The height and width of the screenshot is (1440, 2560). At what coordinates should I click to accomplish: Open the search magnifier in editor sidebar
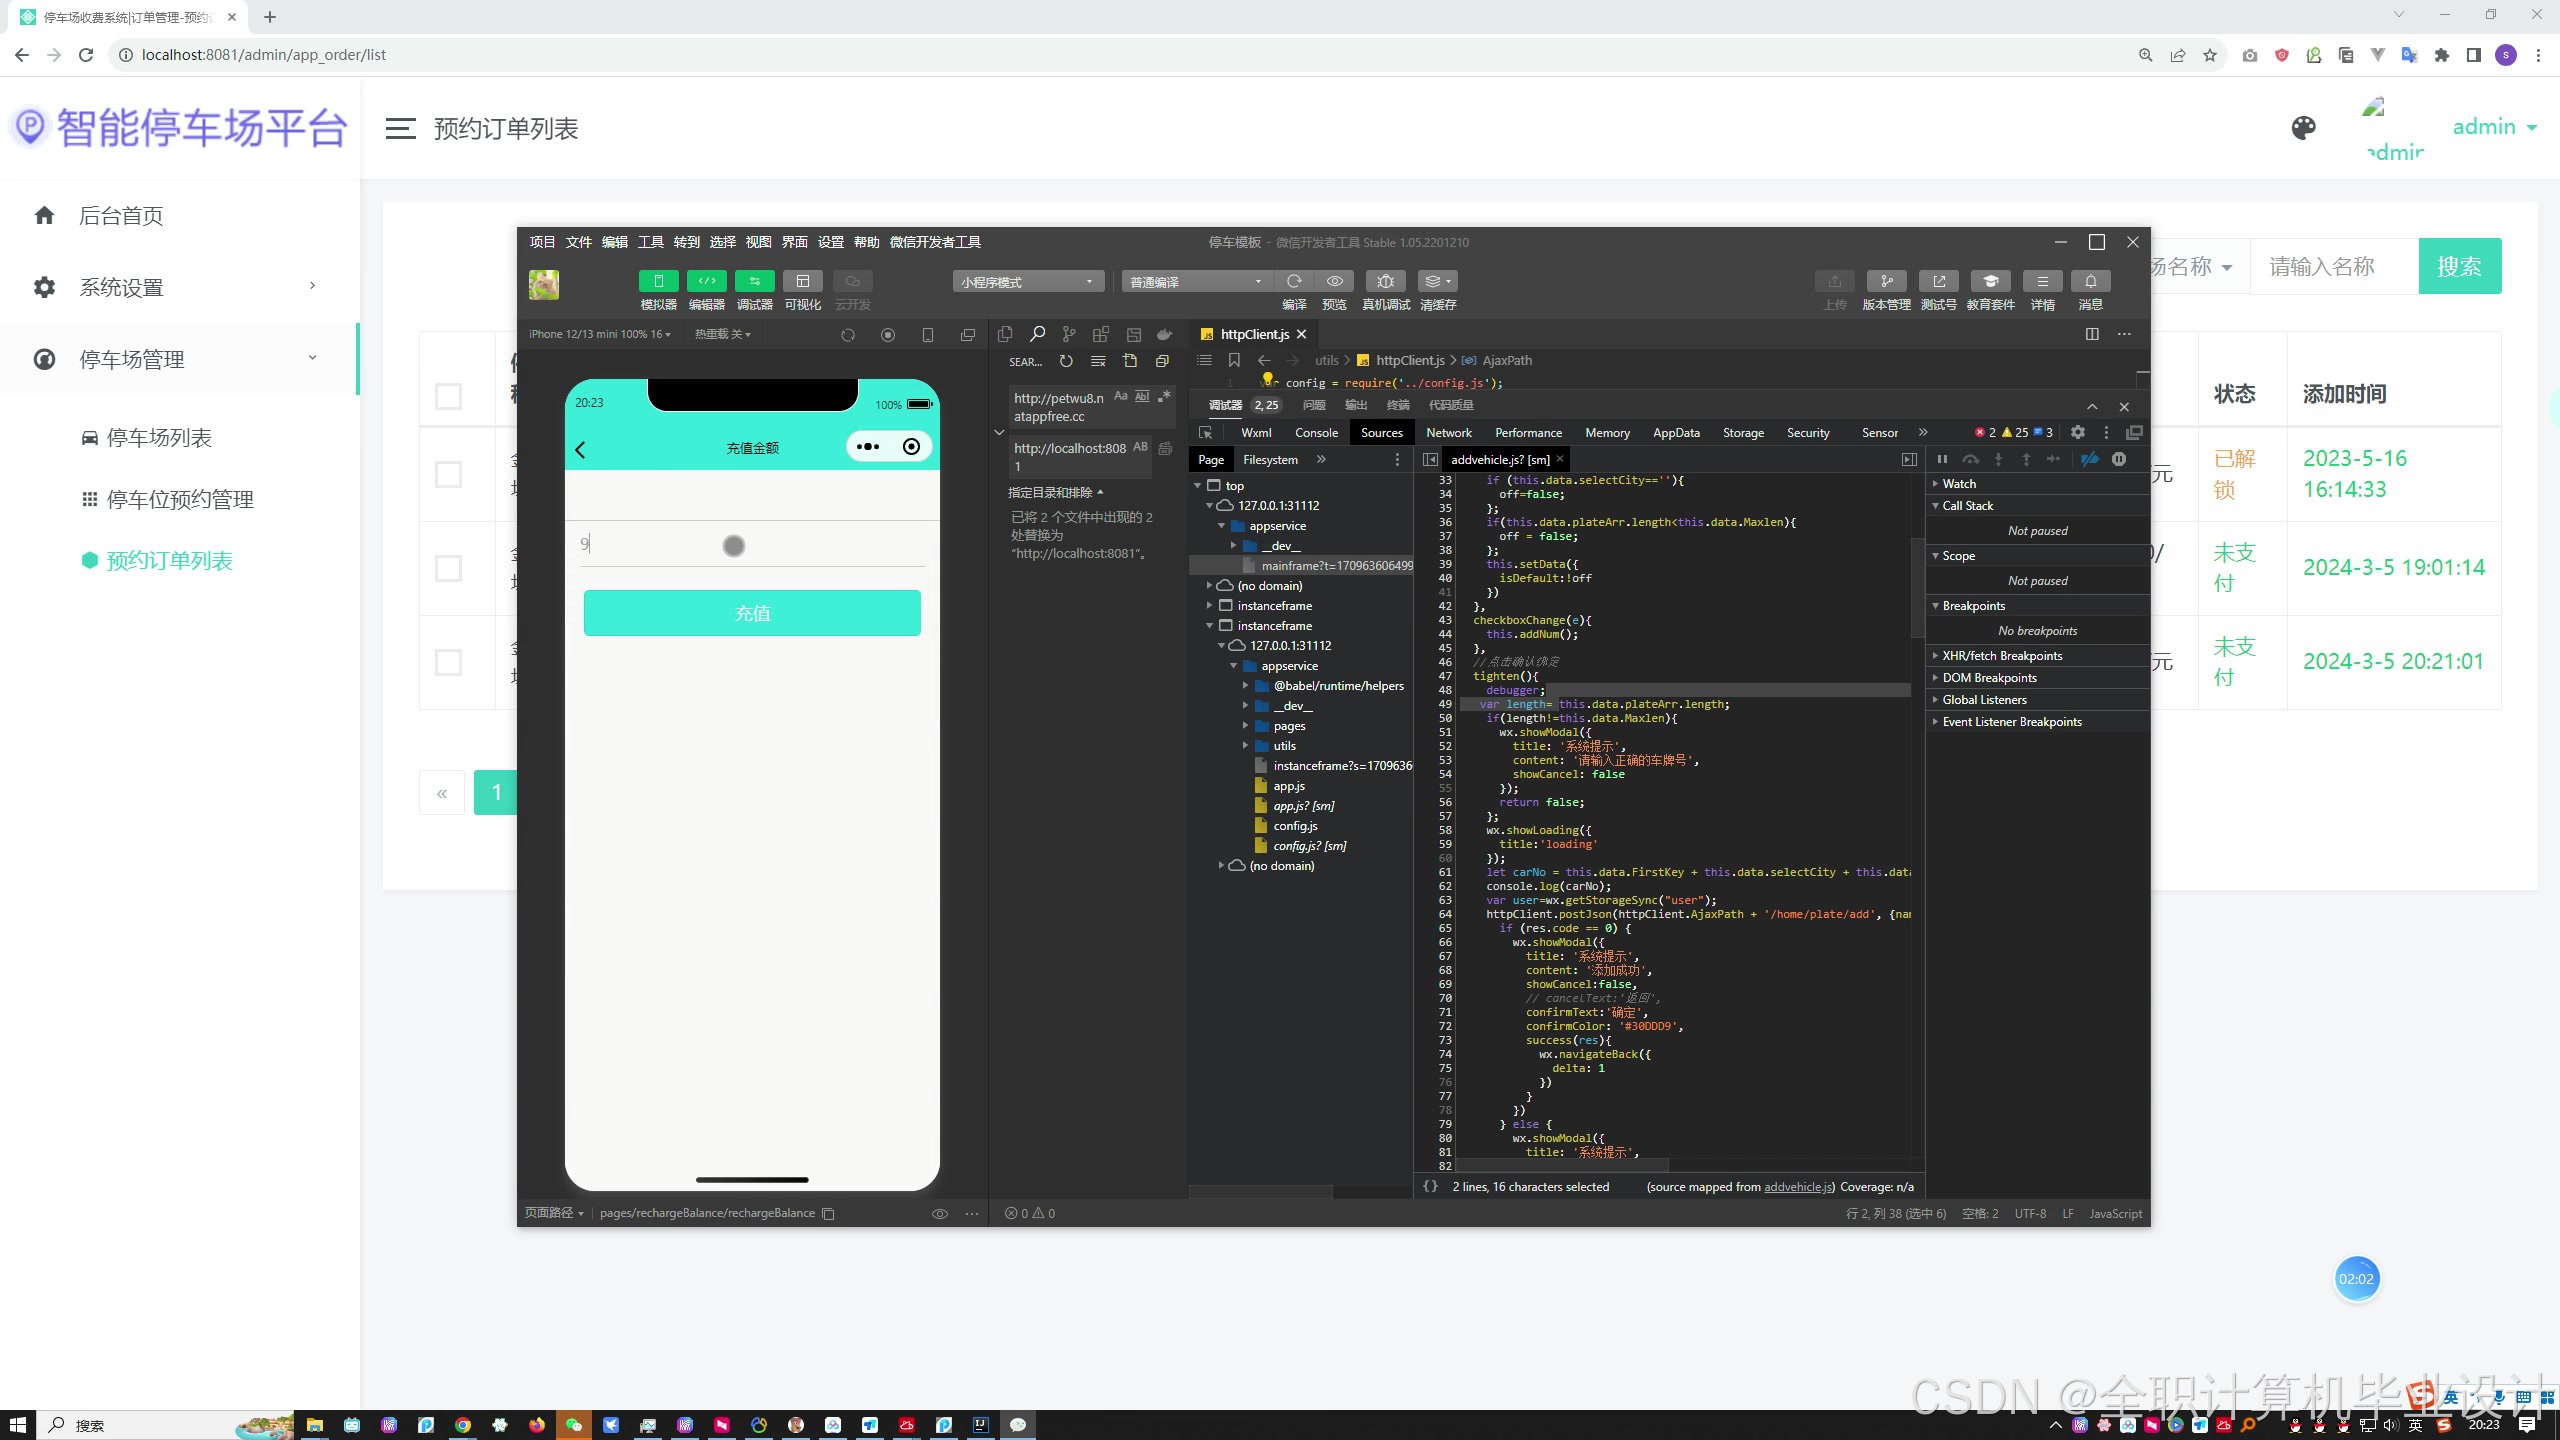point(1037,334)
